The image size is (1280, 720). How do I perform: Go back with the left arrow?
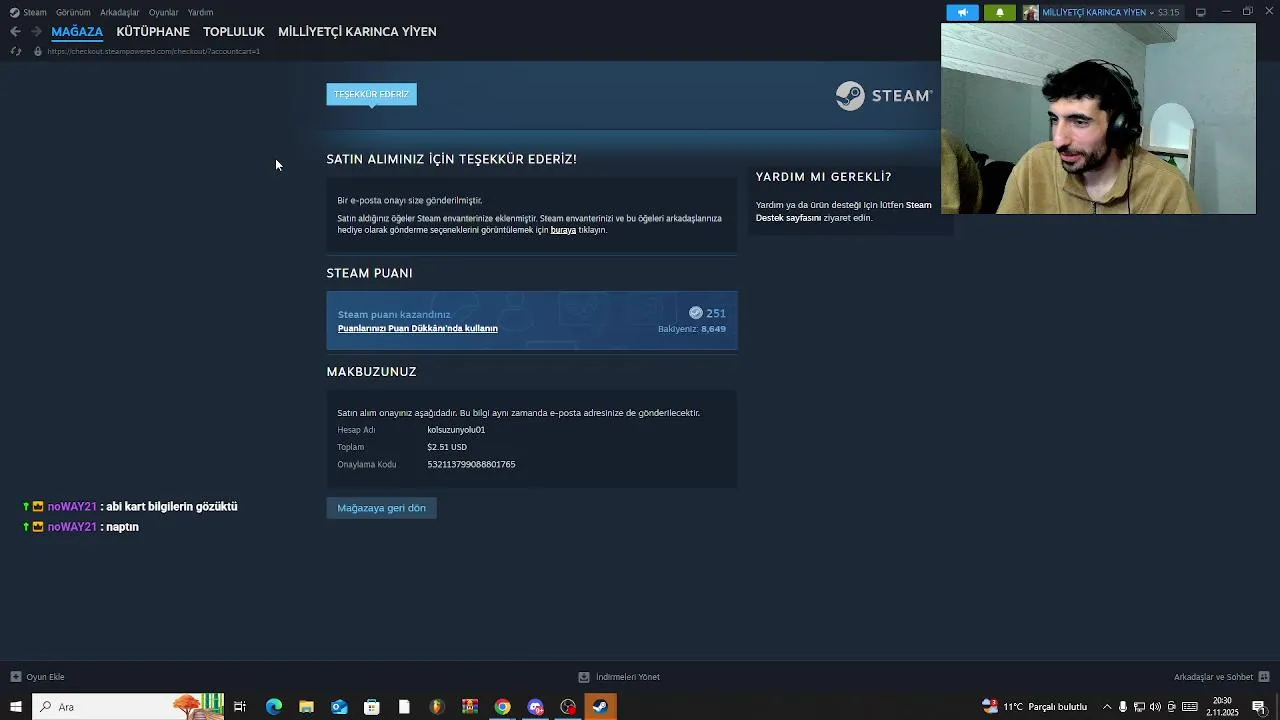tap(15, 32)
